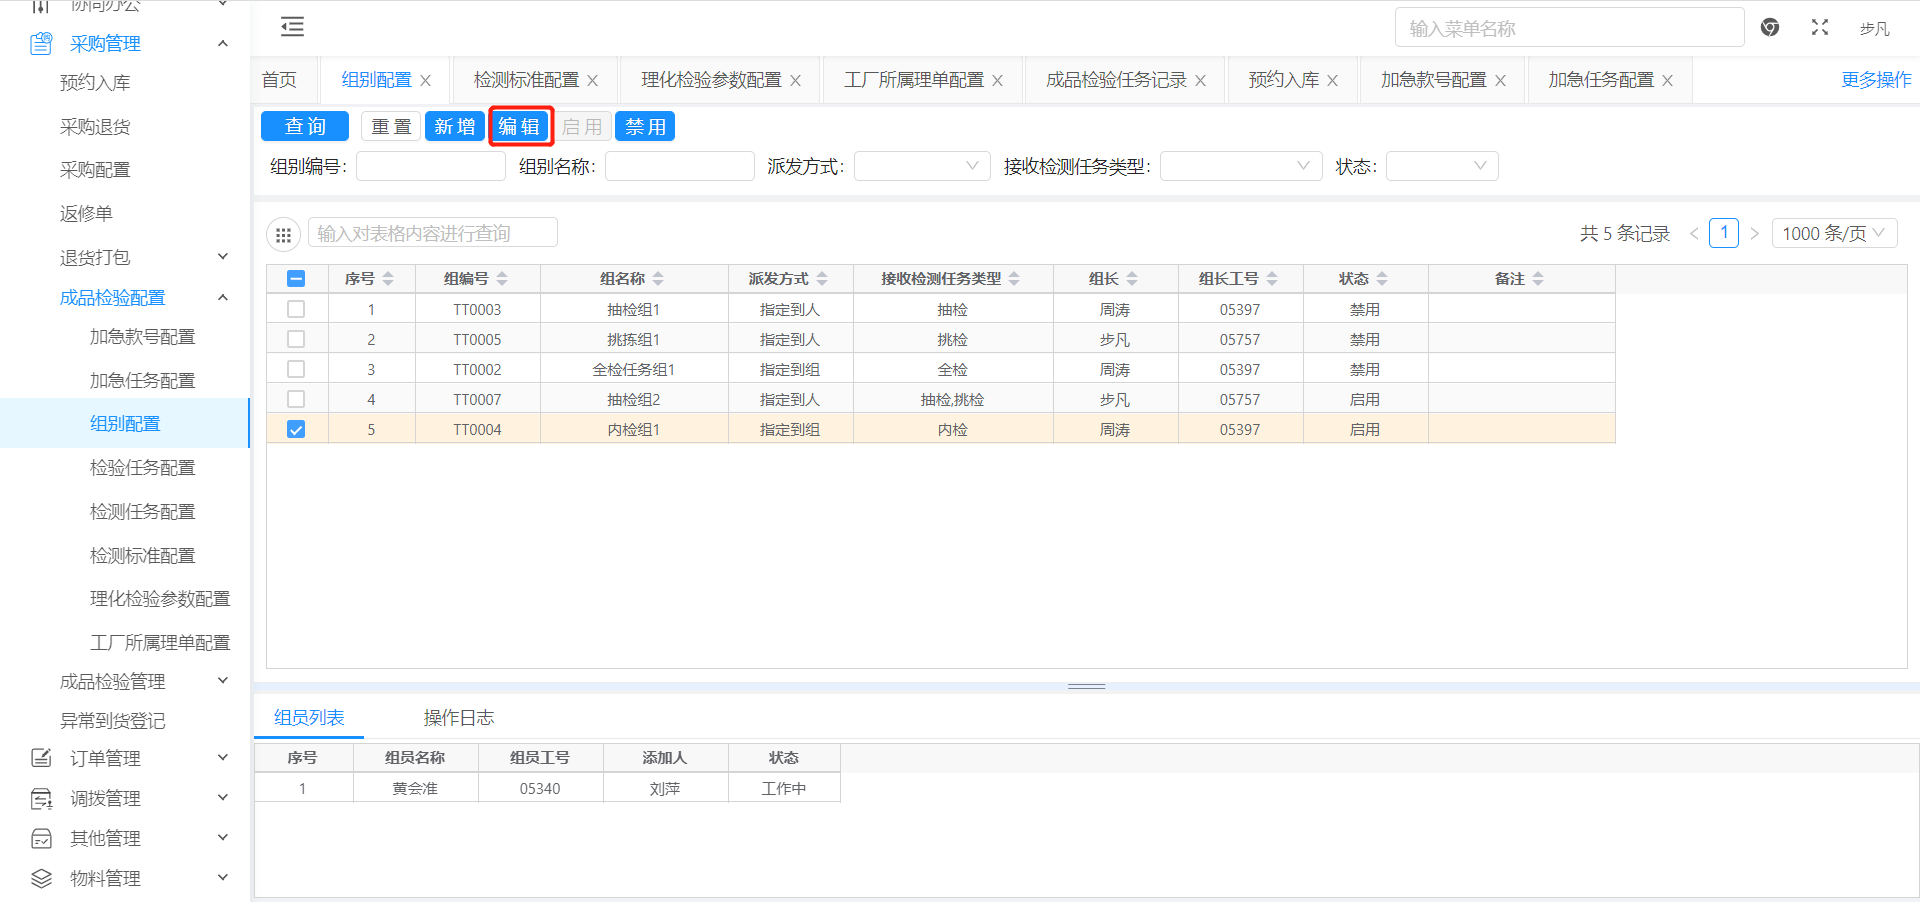This screenshot has width=1920, height=902.
Task: Open the 派发方式 dropdown
Action: tap(921, 166)
